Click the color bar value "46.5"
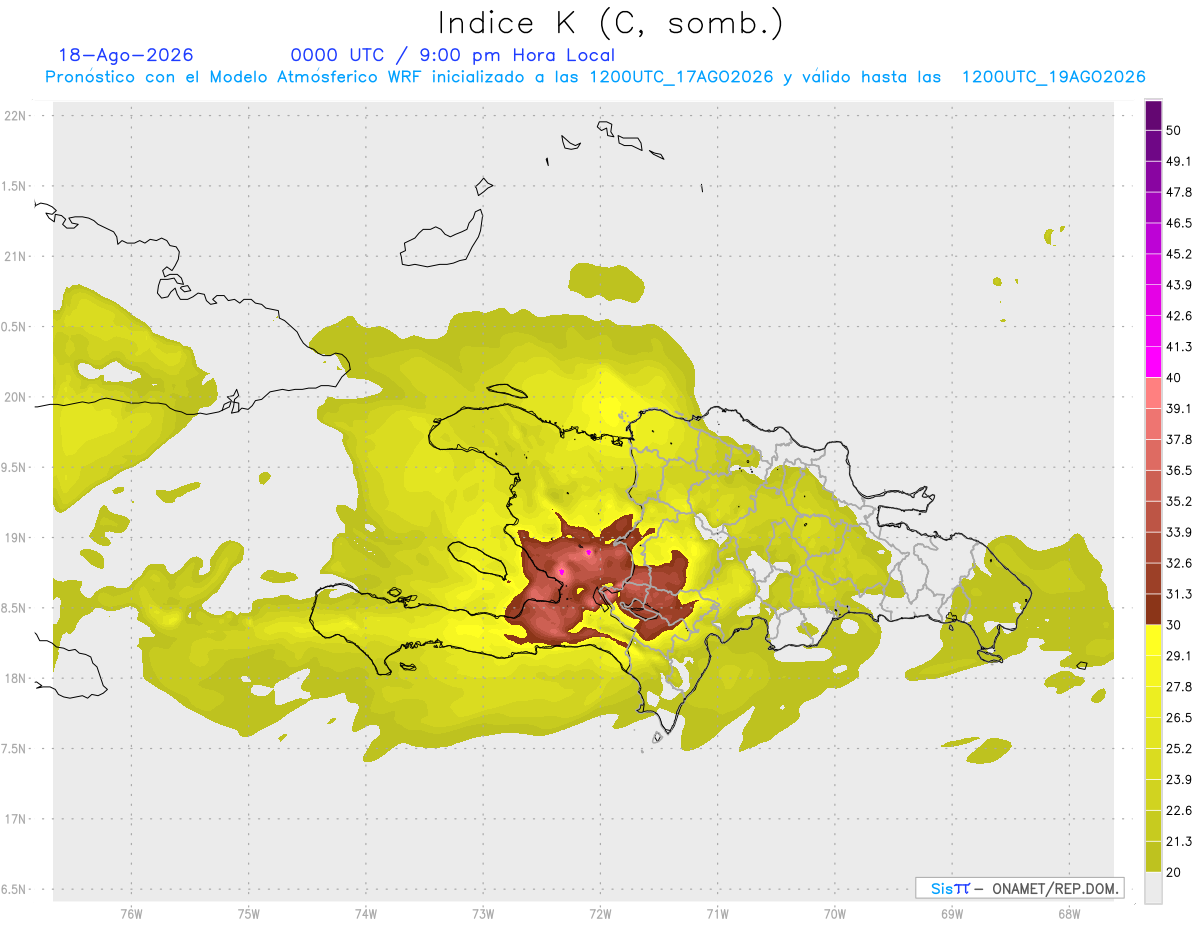This screenshot has width=1200, height=927. [x=1178, y=223]
